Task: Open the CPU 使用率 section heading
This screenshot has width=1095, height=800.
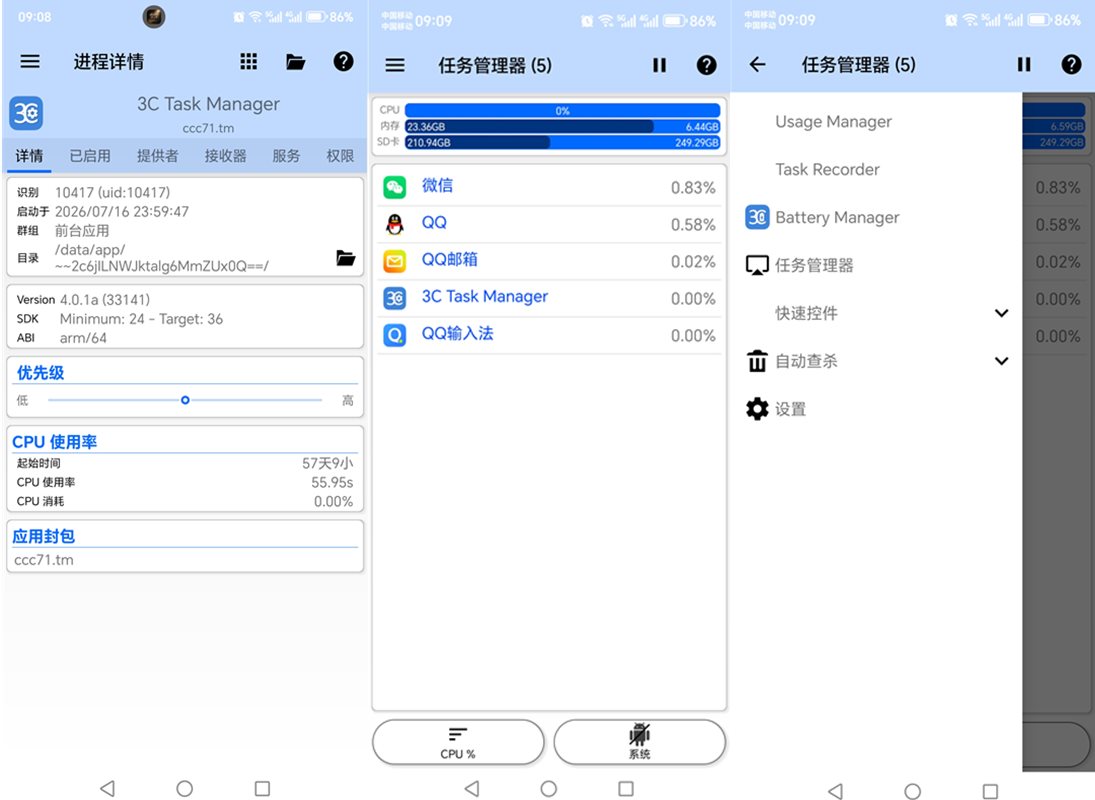Action: click(54, 442)
